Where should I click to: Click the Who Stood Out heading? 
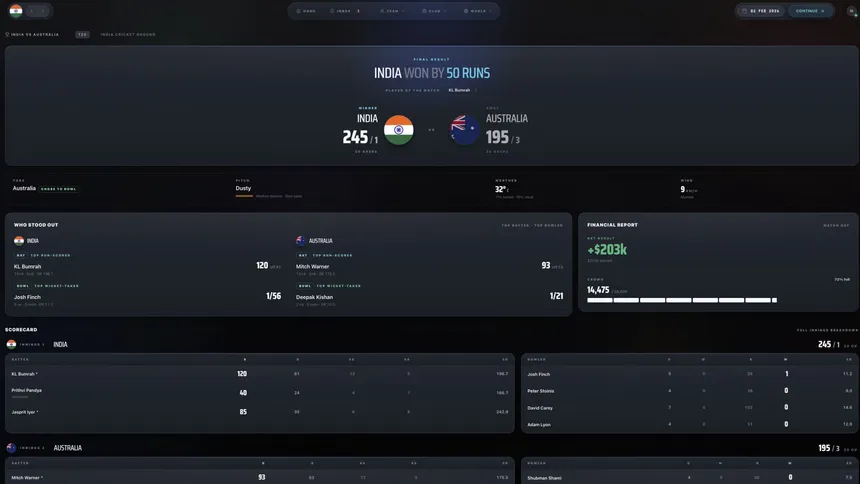coord(36,225)
